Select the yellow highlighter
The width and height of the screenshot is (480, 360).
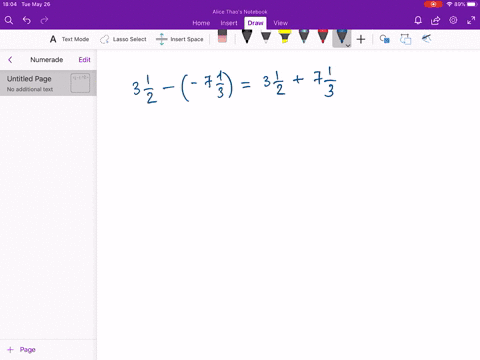pyautogui.click(x=285, y=37)
